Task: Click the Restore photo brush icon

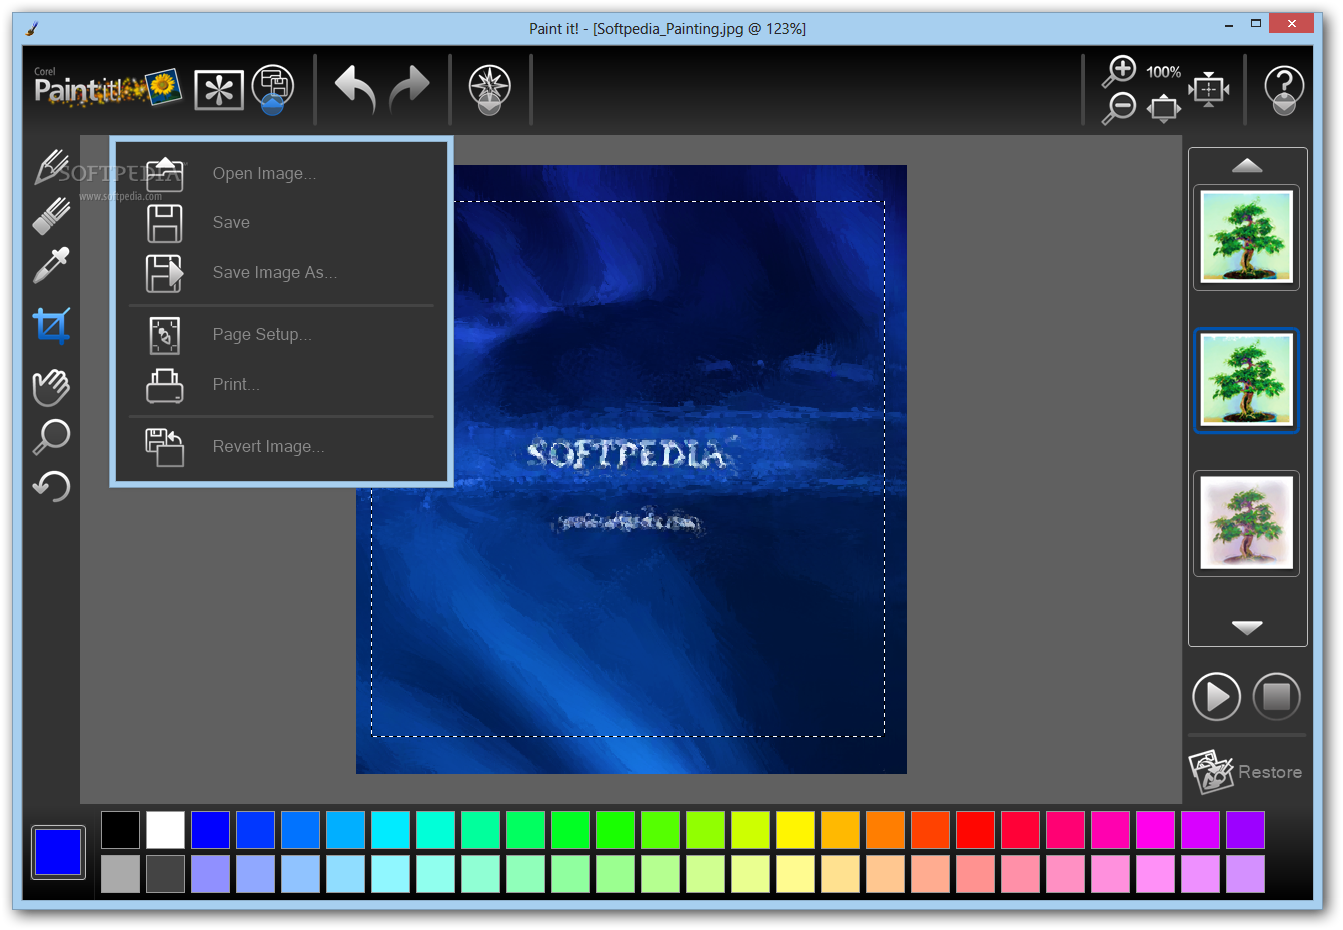Action: (x=1210, y=772)
